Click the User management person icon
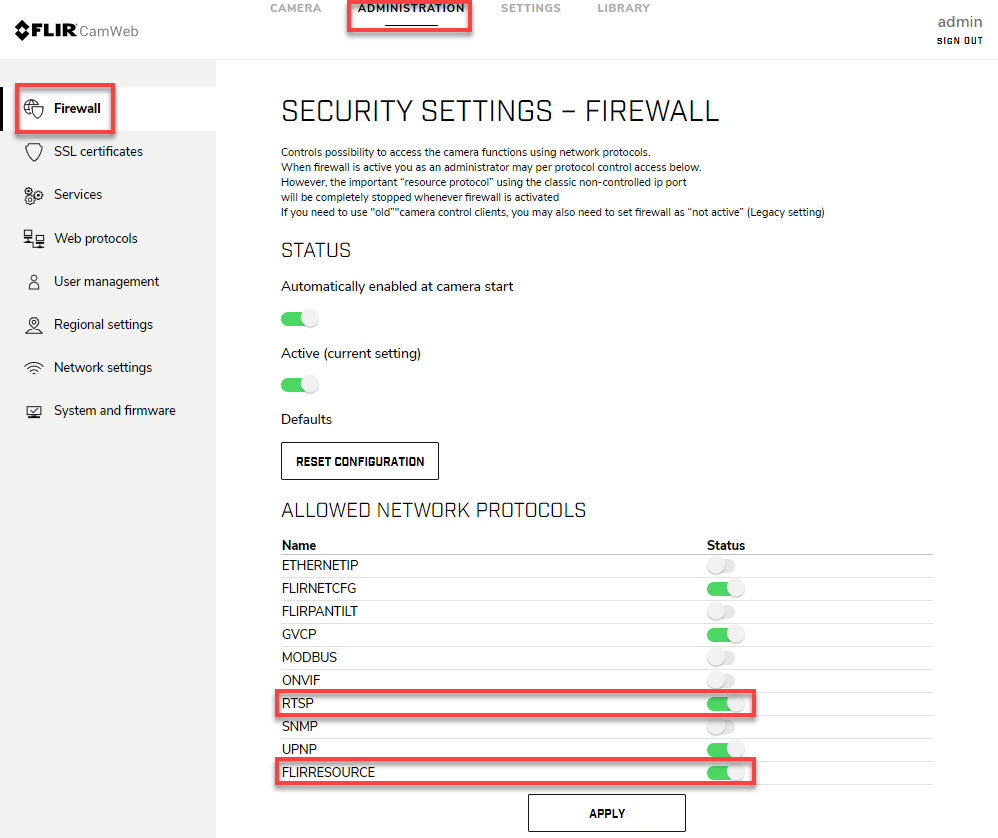 [34, 282]
